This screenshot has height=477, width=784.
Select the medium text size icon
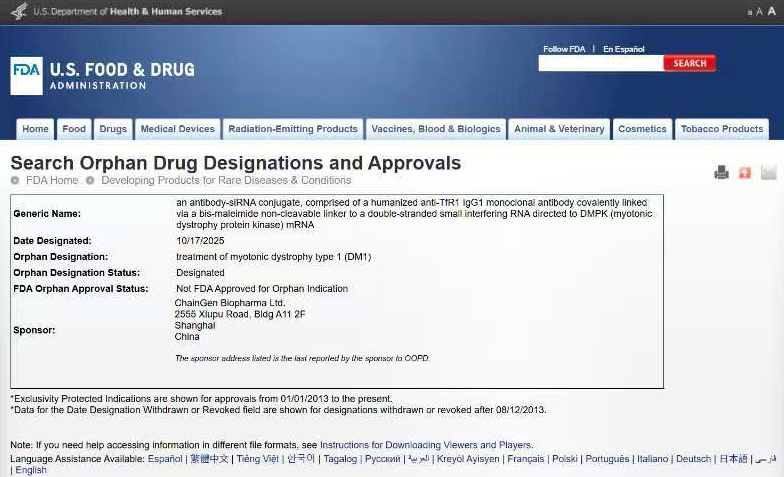759,12
